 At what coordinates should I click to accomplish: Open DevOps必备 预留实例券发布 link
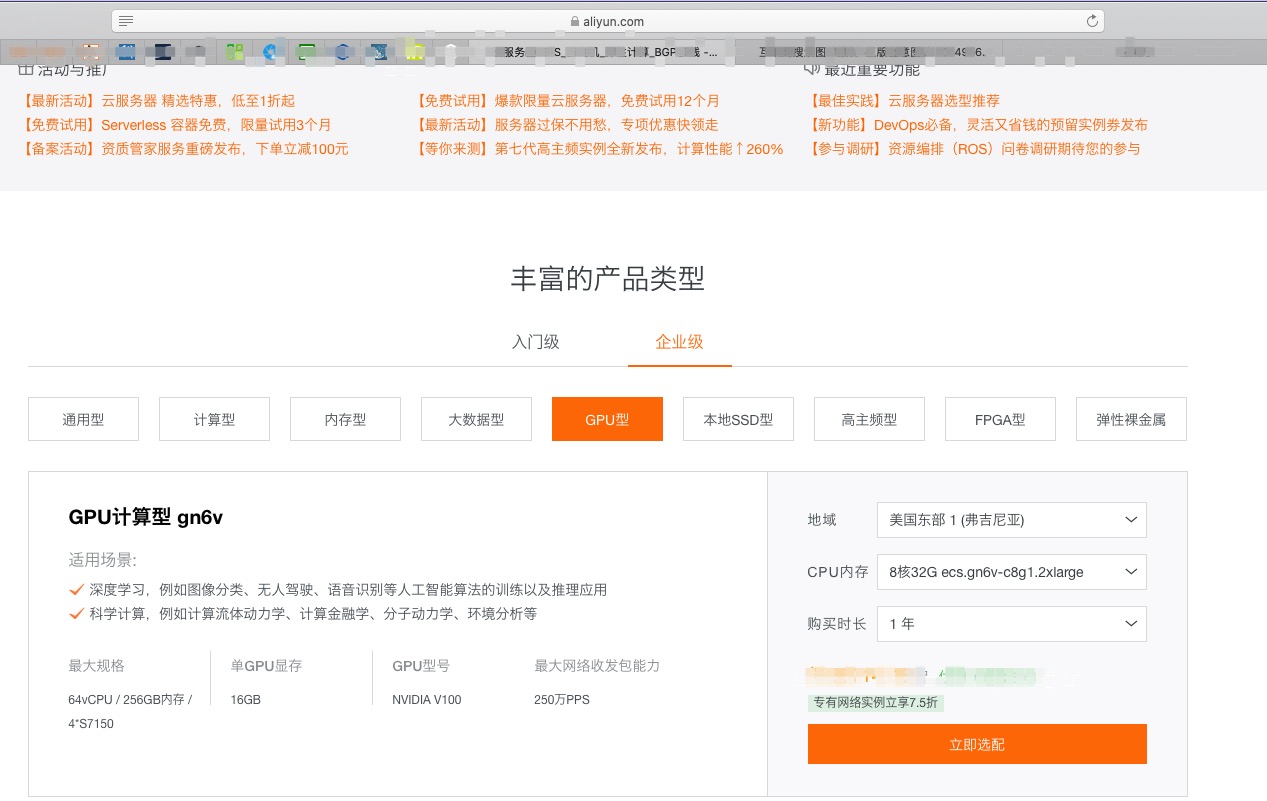pos(977,125)
